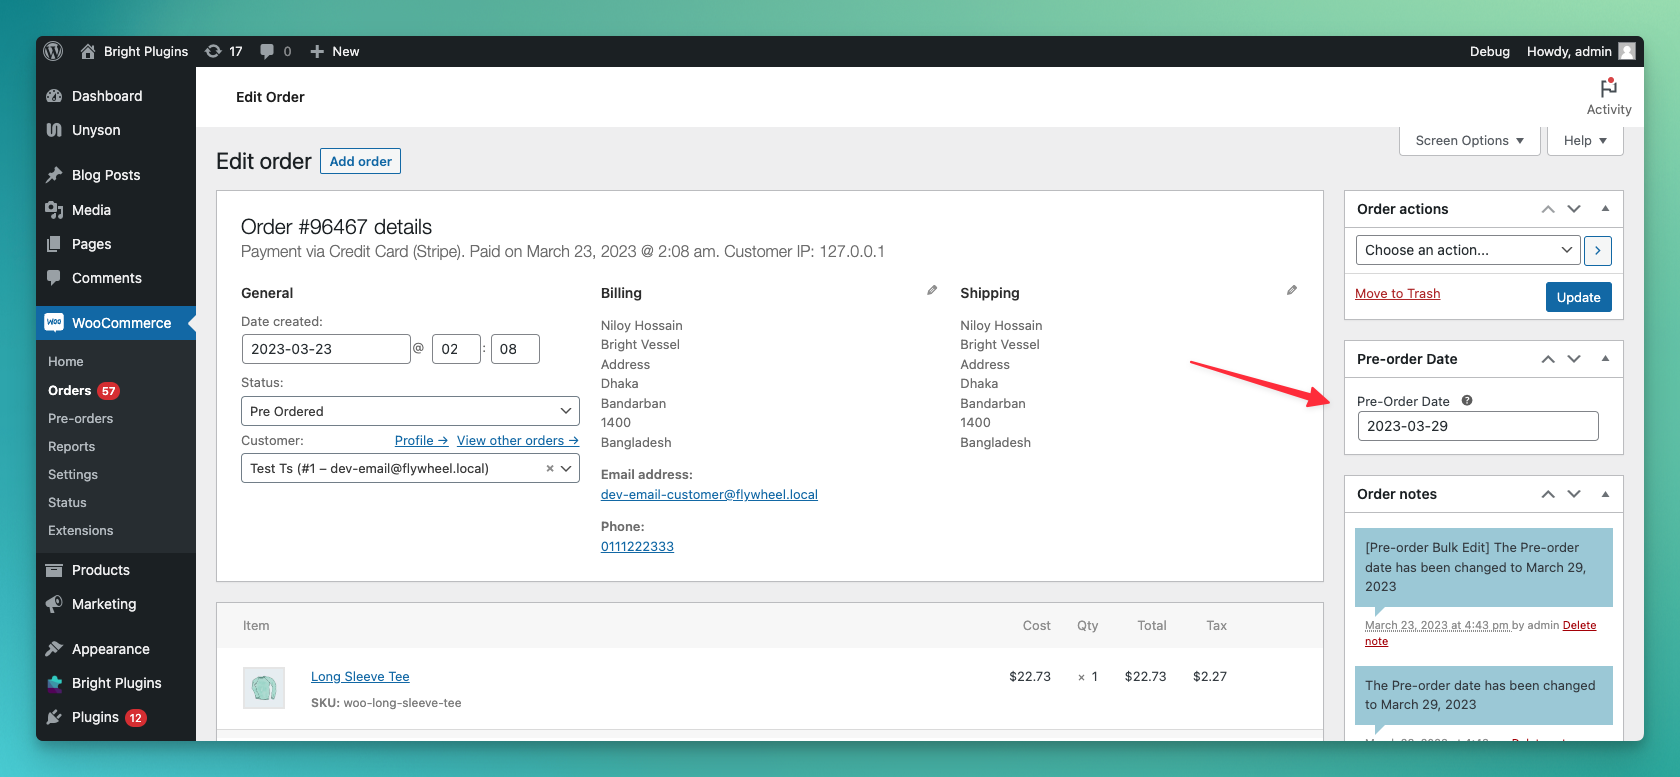This screenshot has height=777, width=1680.
Task: Click the billing address edit pencil
Action: (932, 290)
